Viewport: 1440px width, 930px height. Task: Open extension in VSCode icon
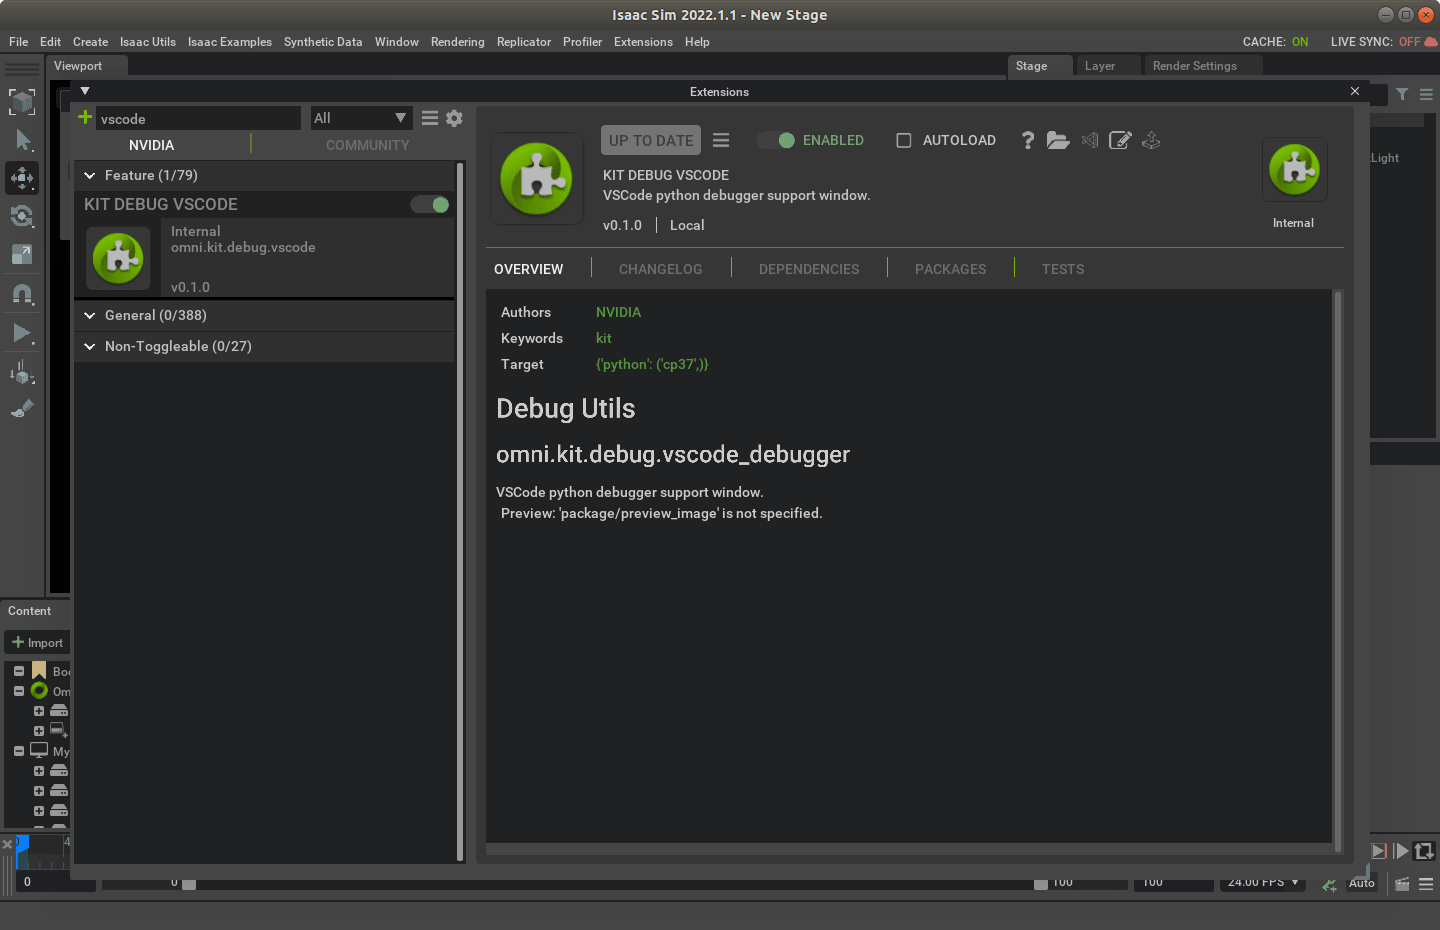pyautogui.click(x=1090, y=140)
